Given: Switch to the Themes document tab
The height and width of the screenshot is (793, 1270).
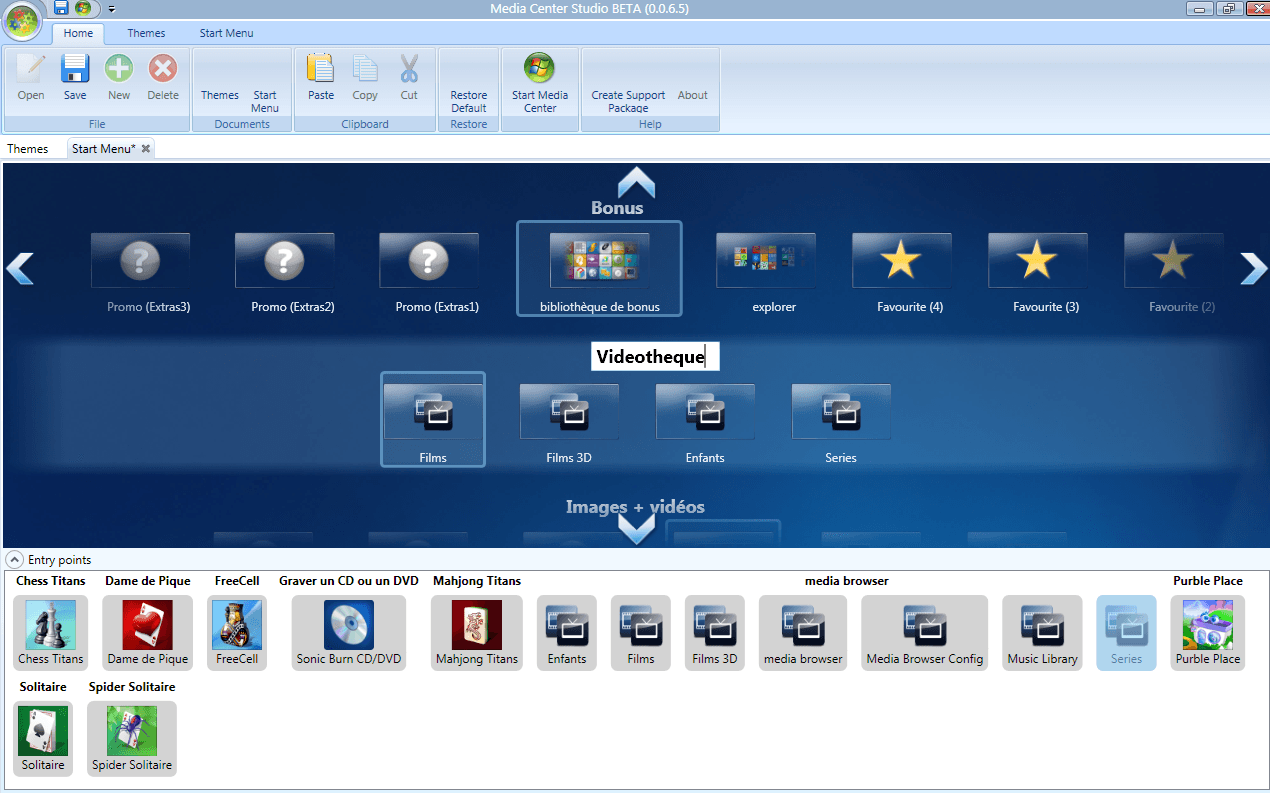Looking at the screenshot, I should 28,149.
